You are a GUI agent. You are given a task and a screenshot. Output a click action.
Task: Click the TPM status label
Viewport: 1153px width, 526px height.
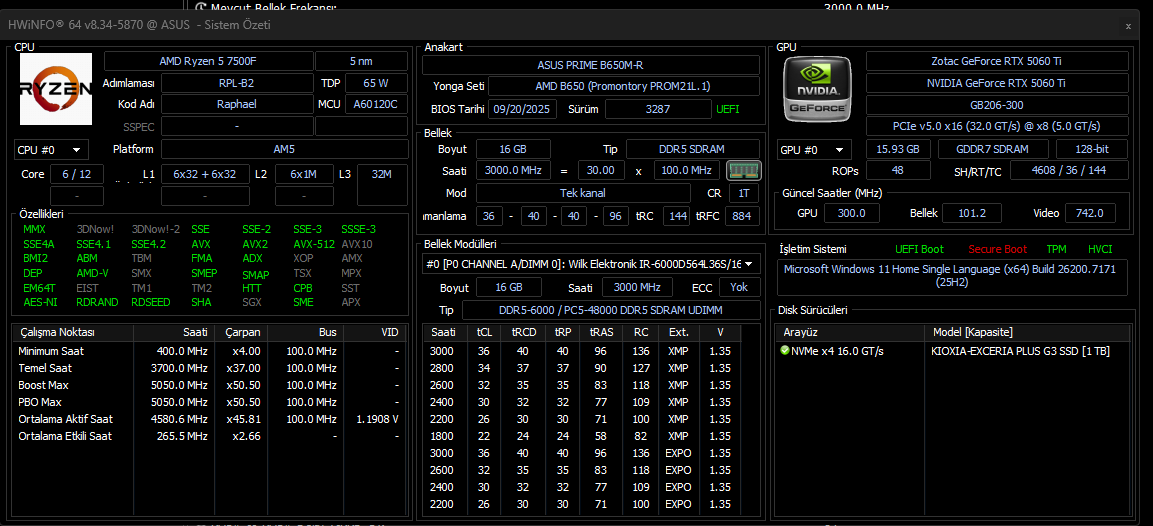click(1056, 249)
